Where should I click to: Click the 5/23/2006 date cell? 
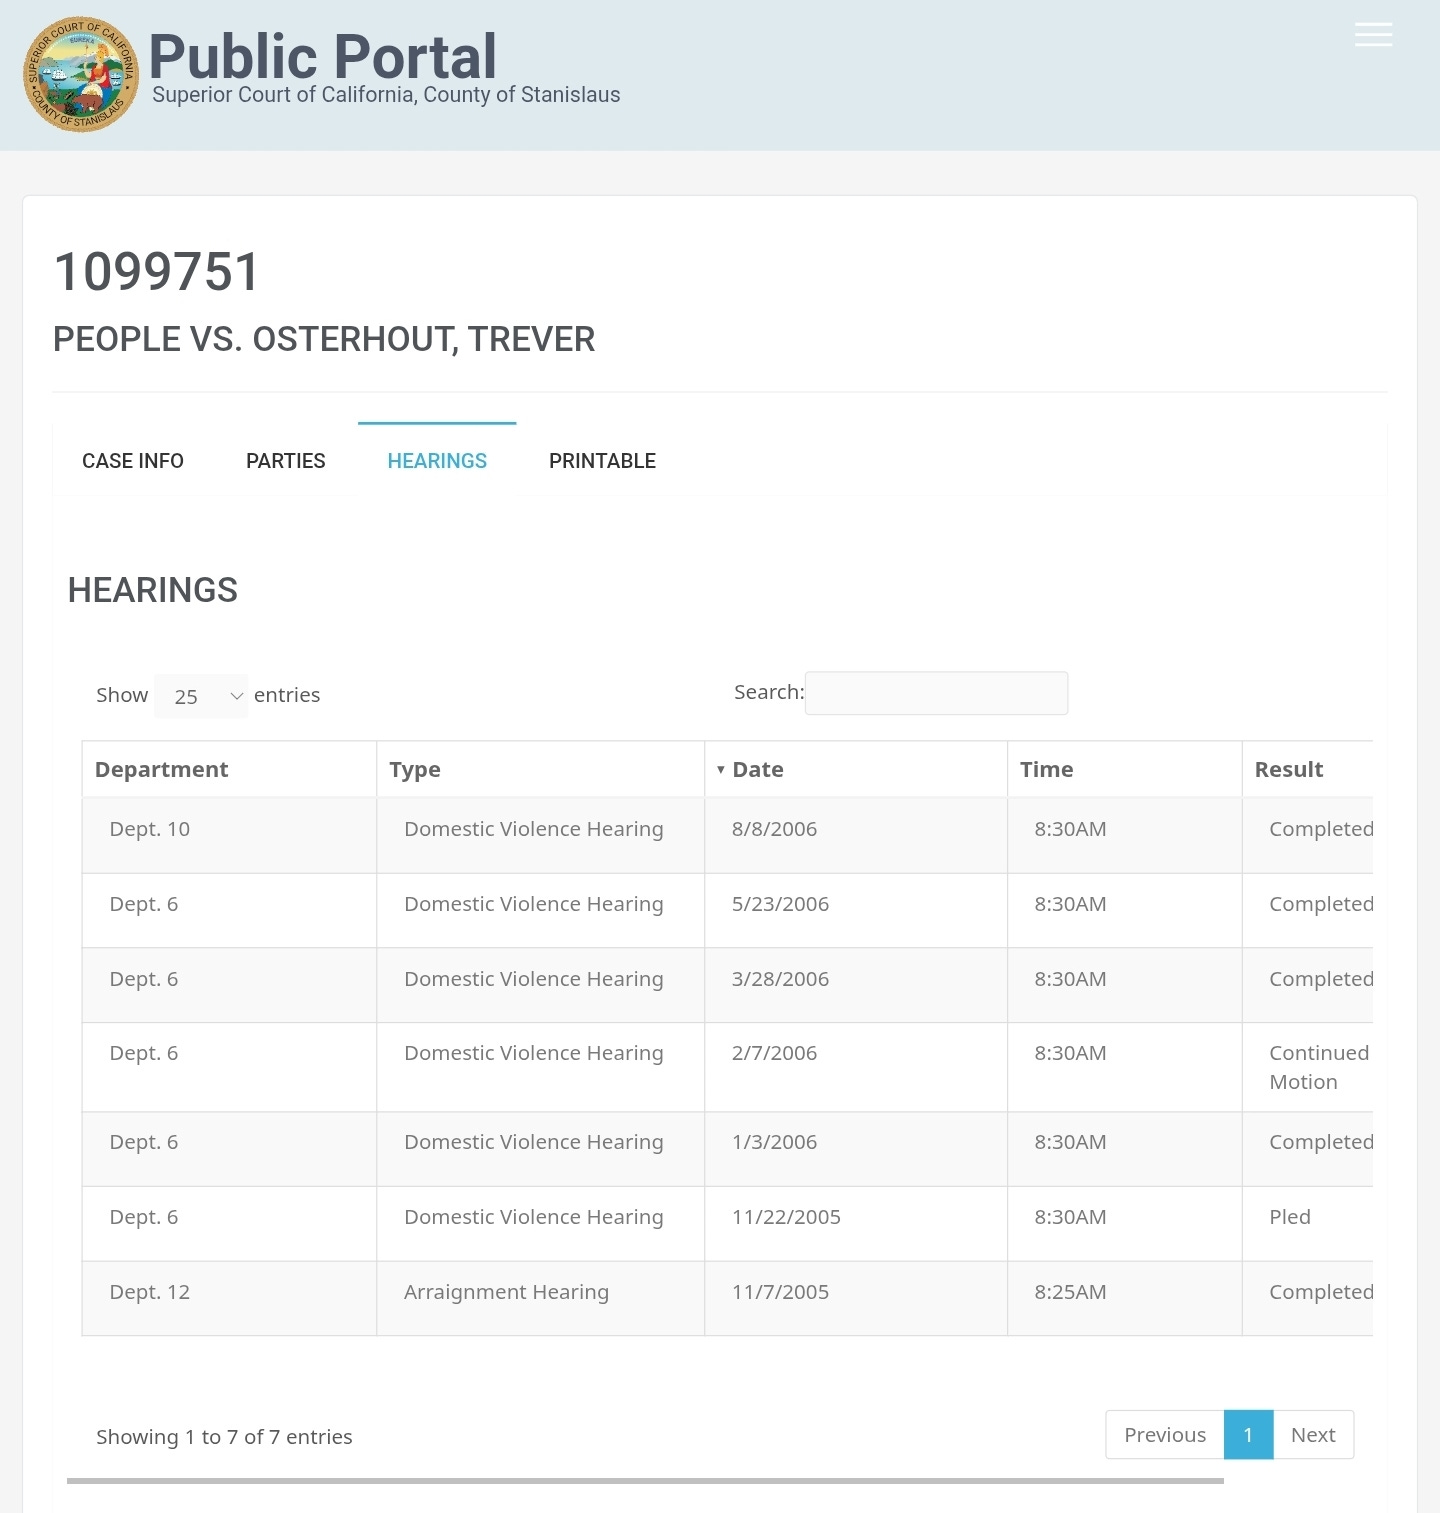[856, 910]
